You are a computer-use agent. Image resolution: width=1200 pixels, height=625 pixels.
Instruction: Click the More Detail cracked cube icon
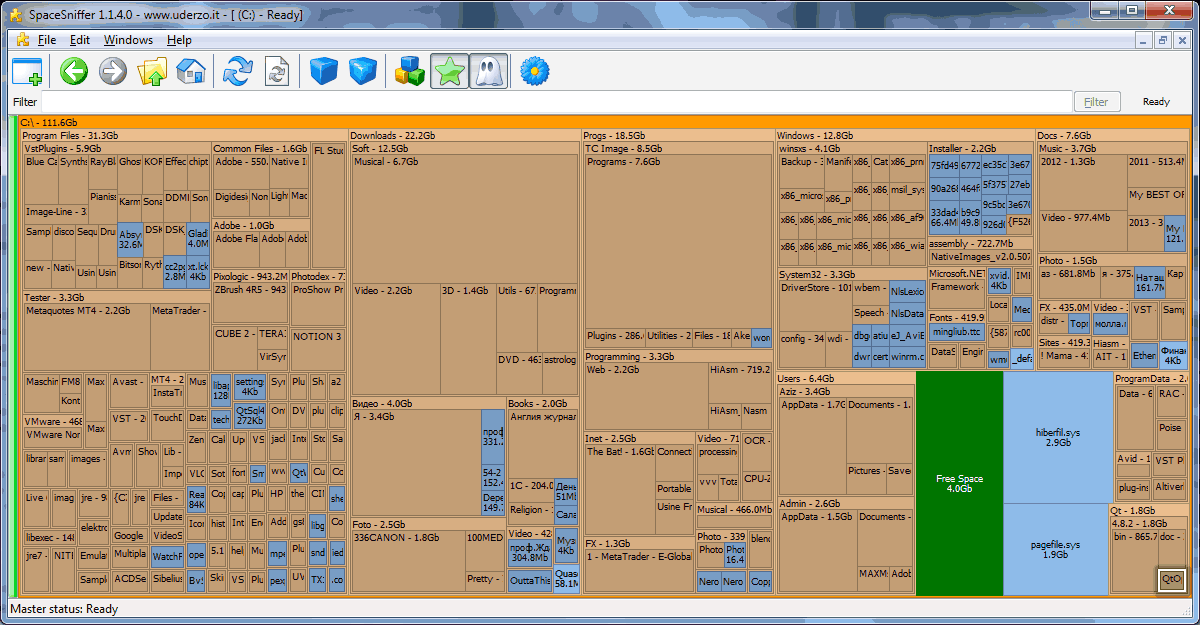362,71
